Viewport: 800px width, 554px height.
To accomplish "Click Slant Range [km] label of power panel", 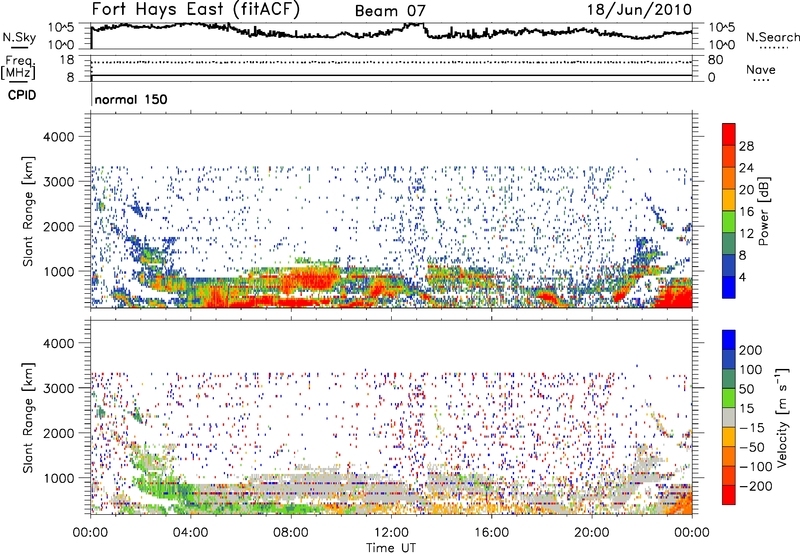I will click(x=28, y=212).
